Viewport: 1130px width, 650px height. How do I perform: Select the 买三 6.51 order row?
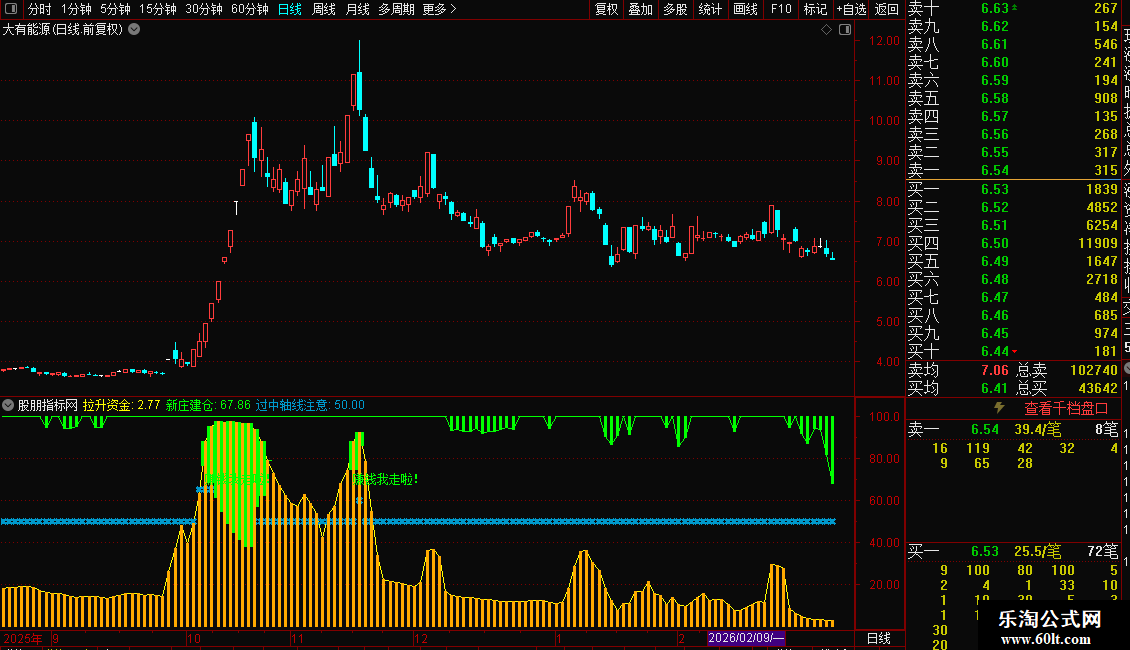pyautogui.click(x=1013, y=225)
